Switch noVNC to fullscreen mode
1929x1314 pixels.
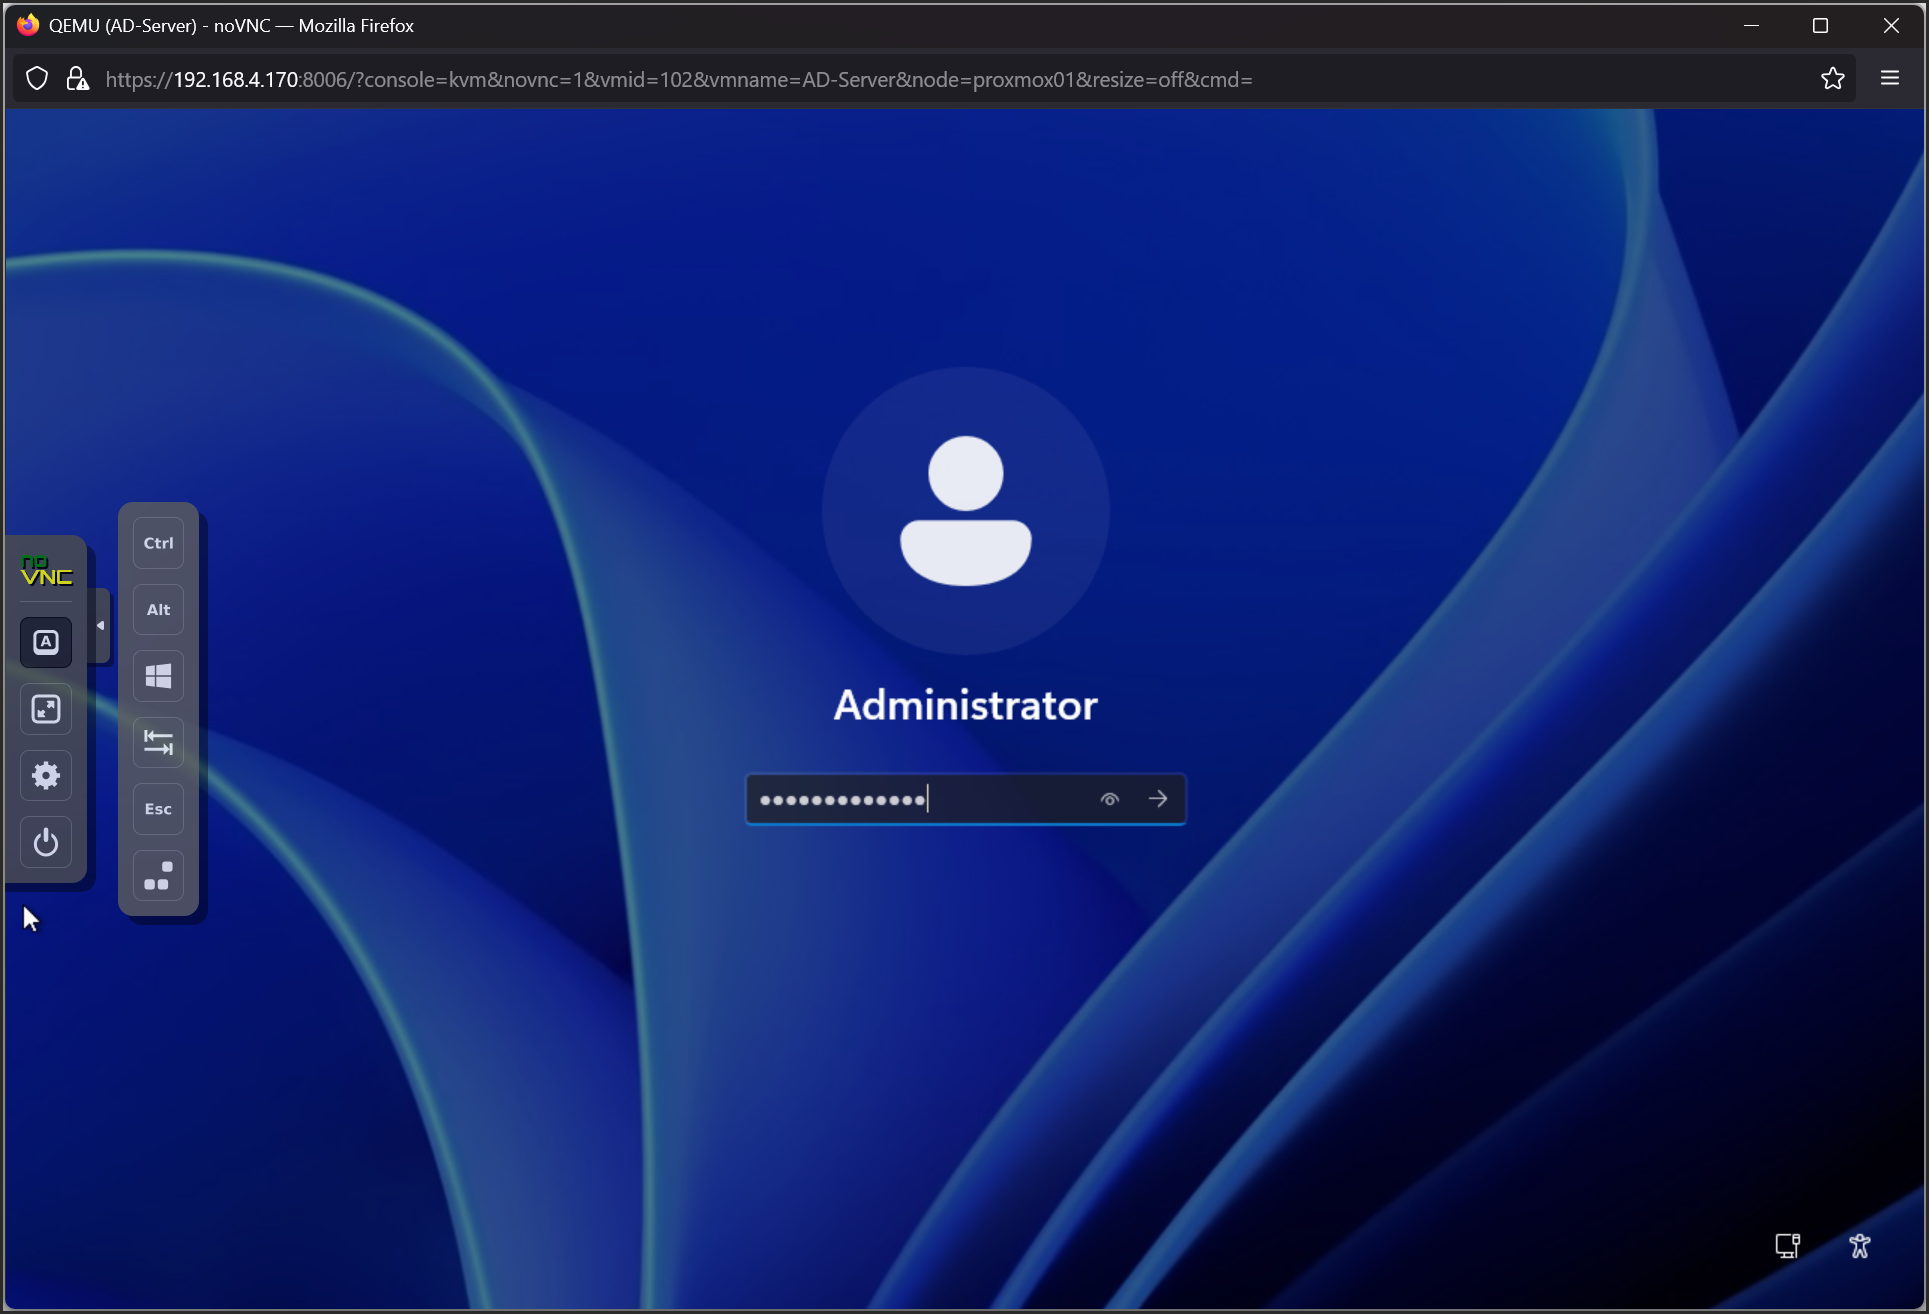click(46, 710)
